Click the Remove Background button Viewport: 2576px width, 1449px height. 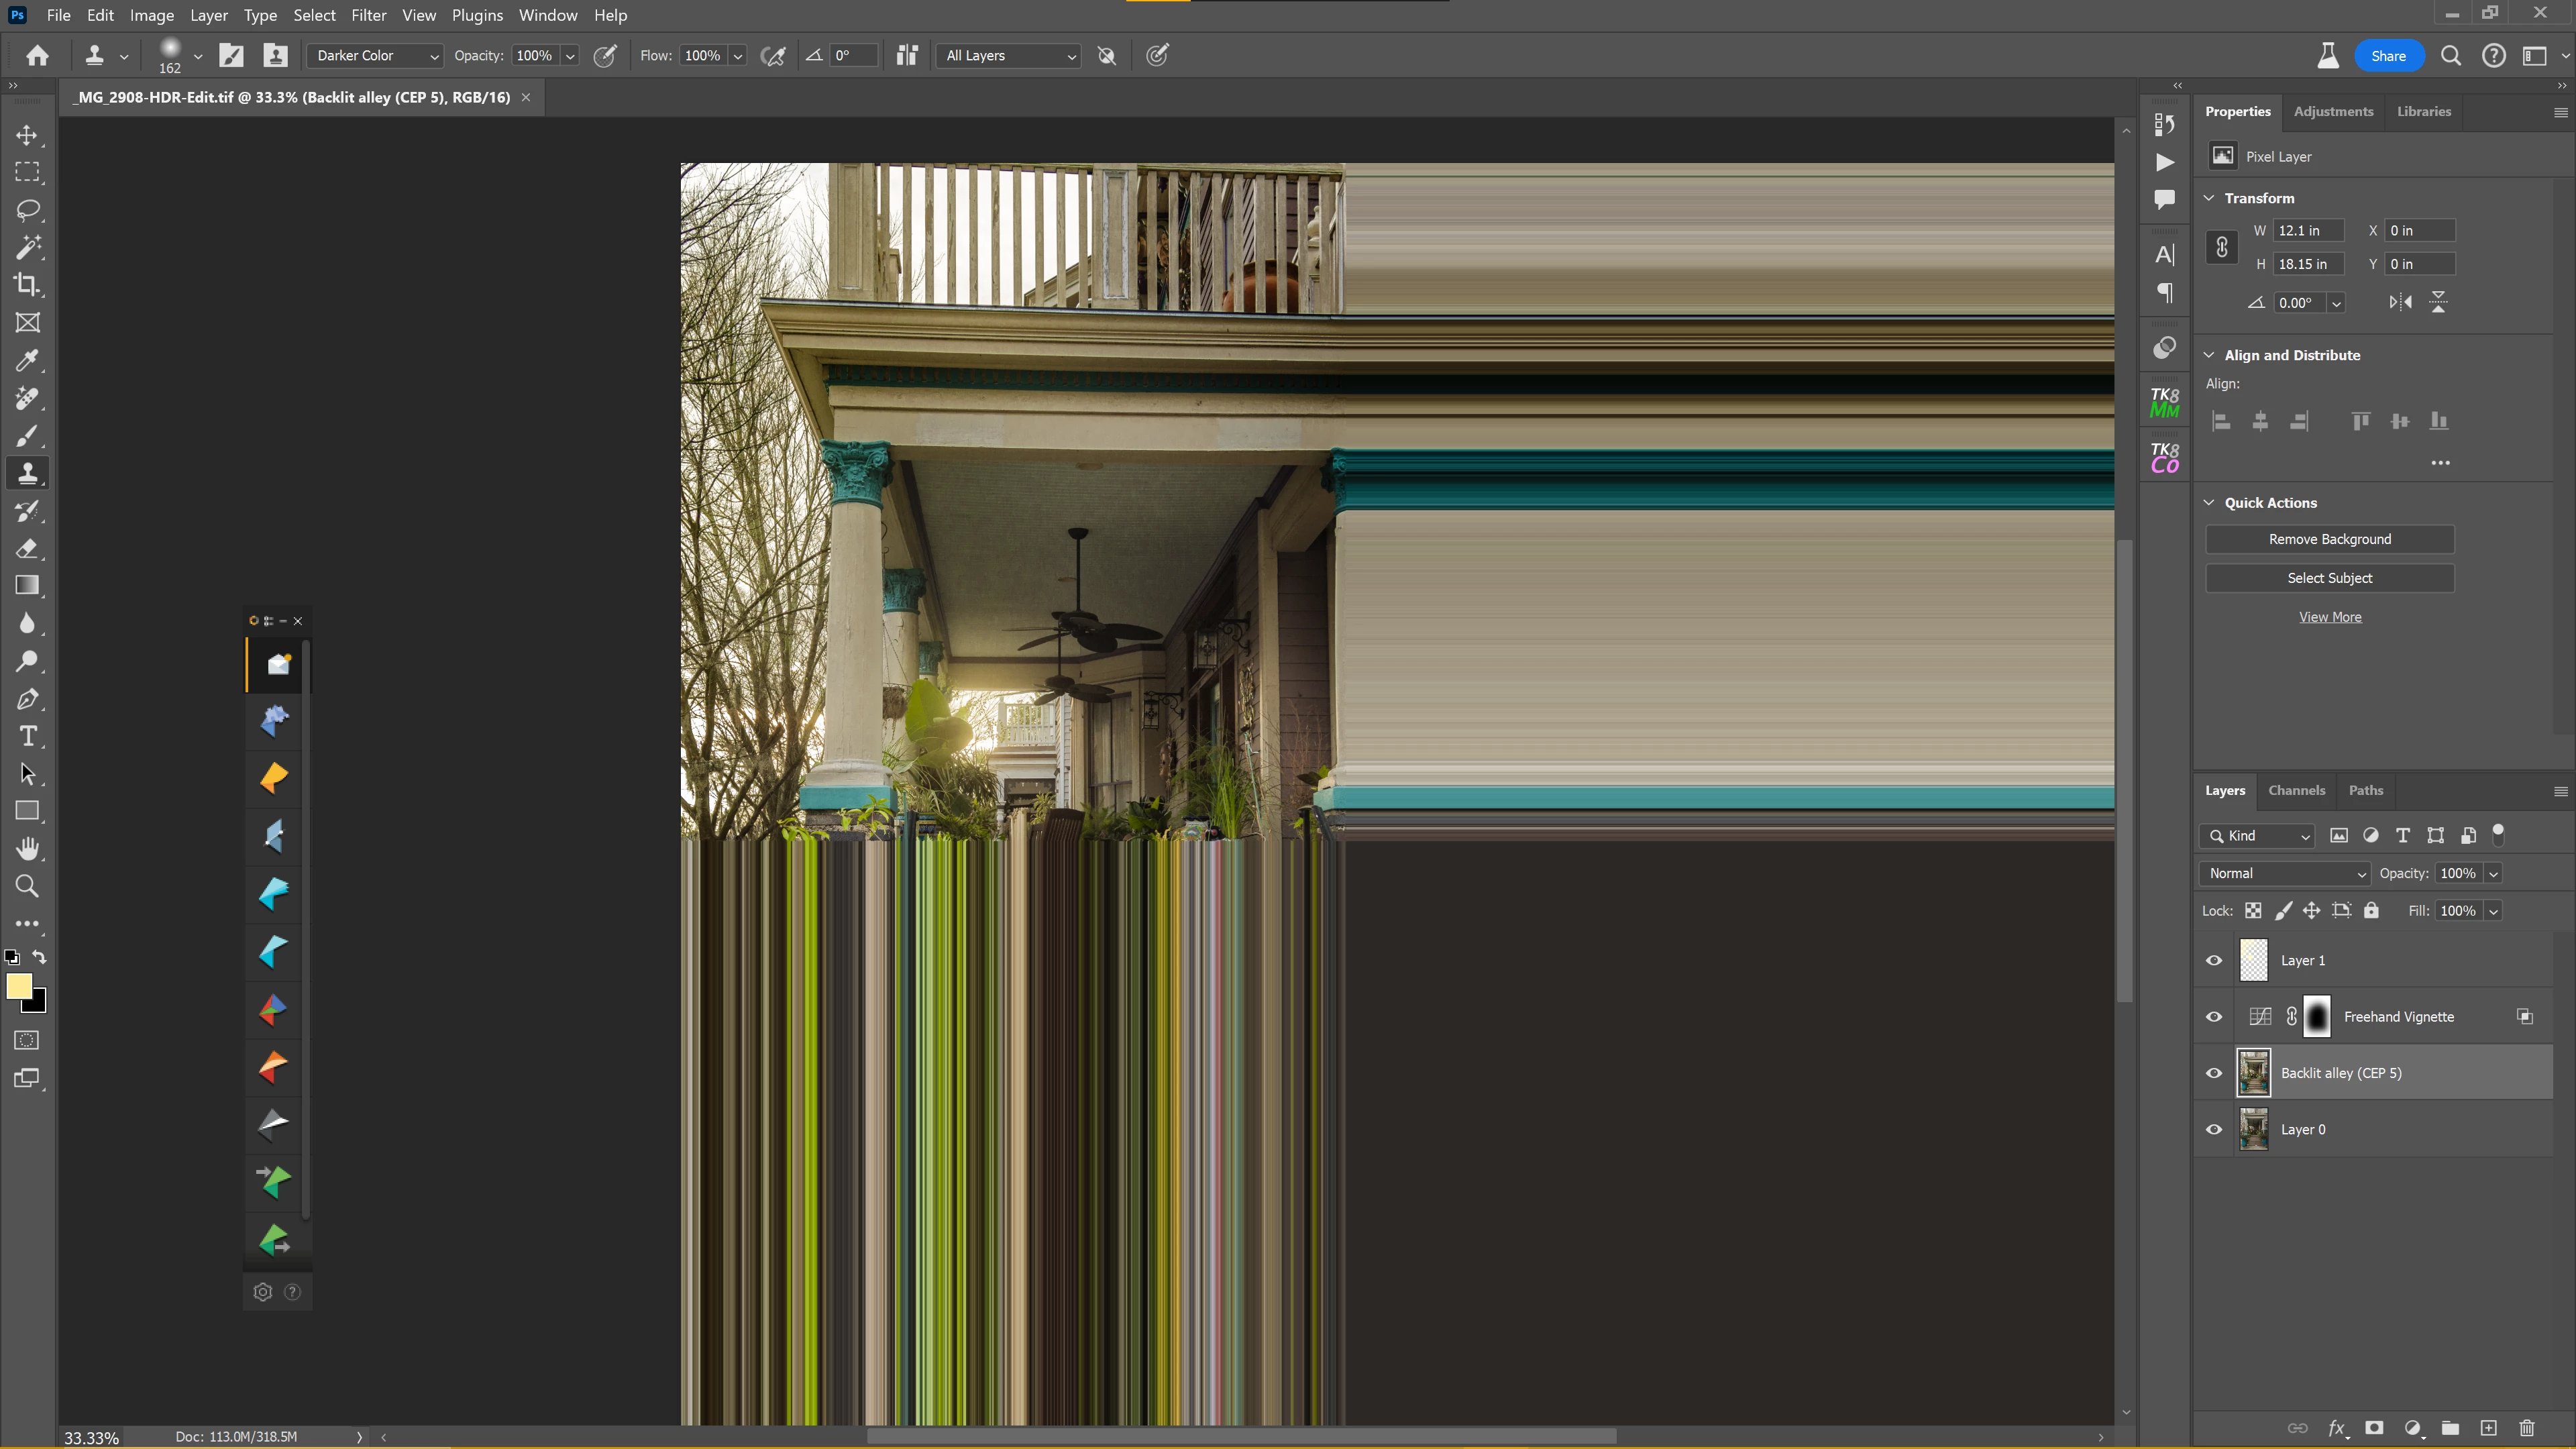(2329, 539)
